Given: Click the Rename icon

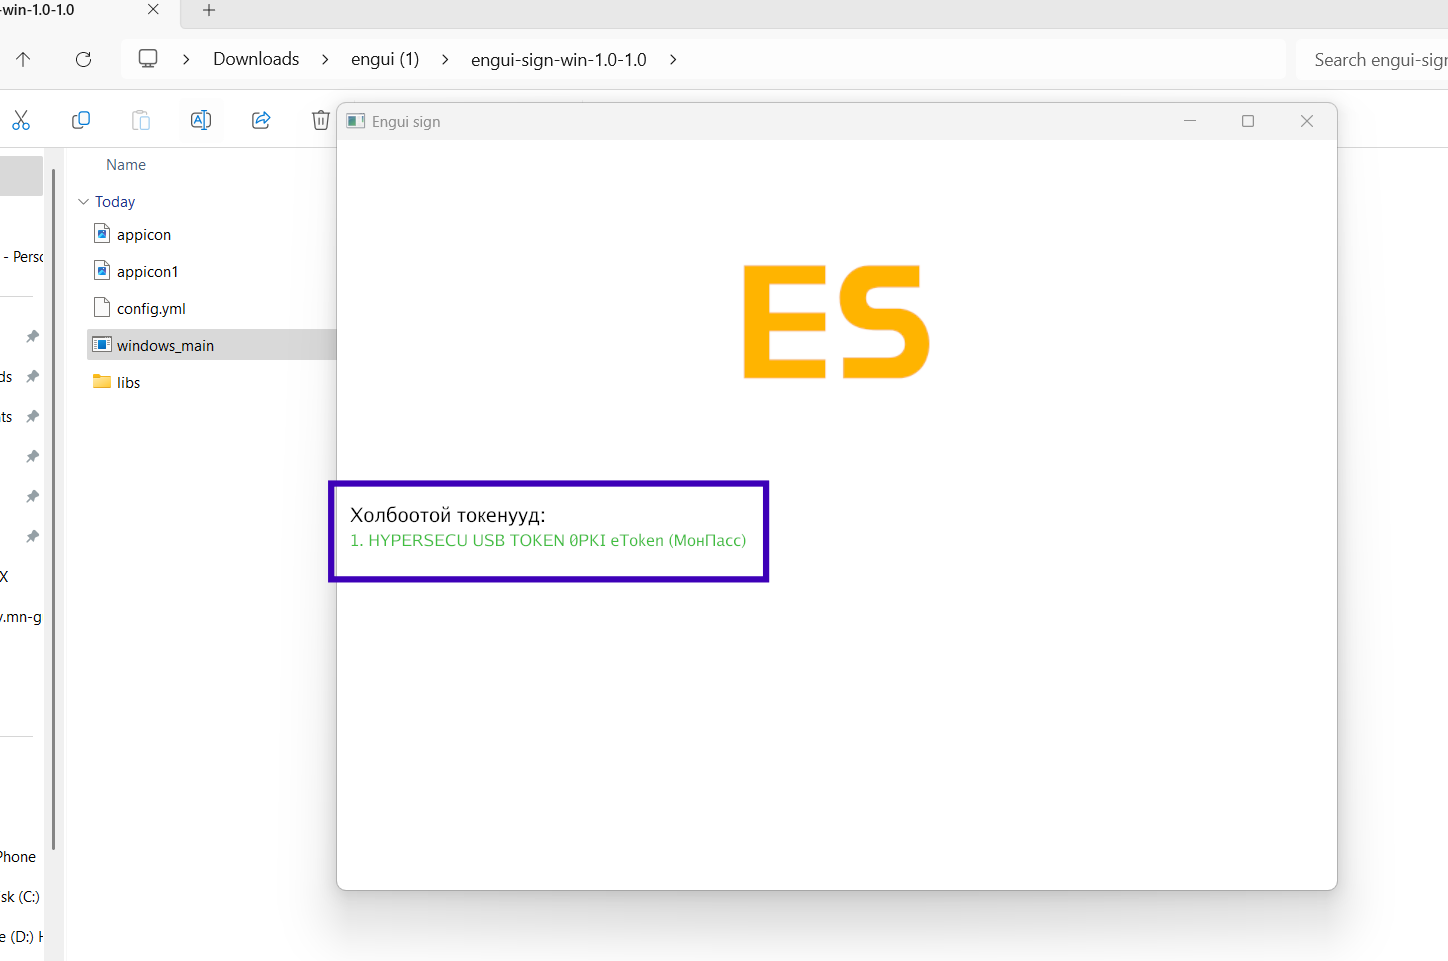Looking at the screenshot, I should (x=201, y=120).
